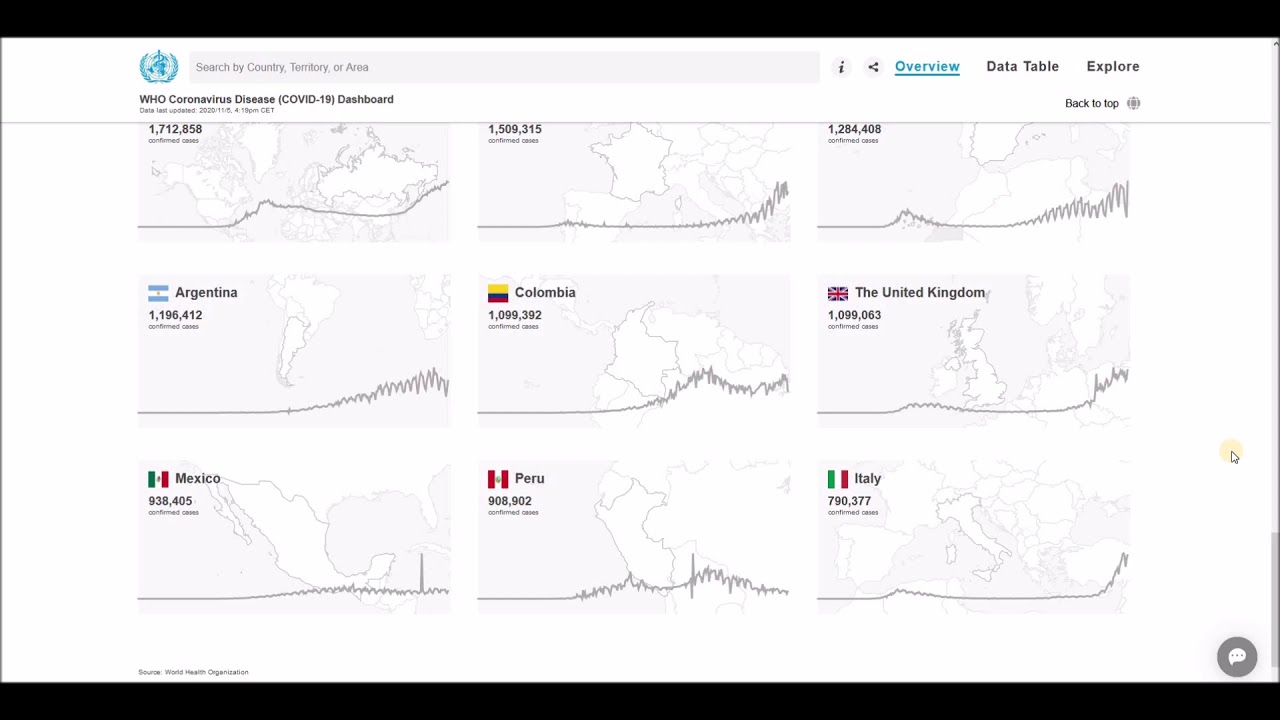1280x720 pixels.
Task: Open the chat bubble button
Action: coord(1237,657)
